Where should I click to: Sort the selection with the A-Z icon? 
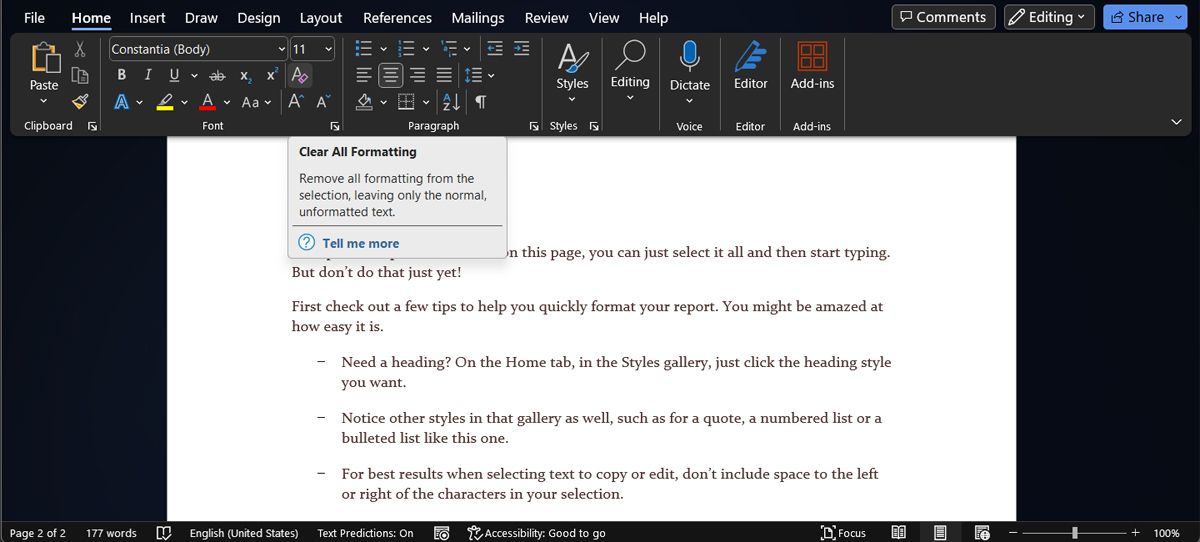point(451,102)
